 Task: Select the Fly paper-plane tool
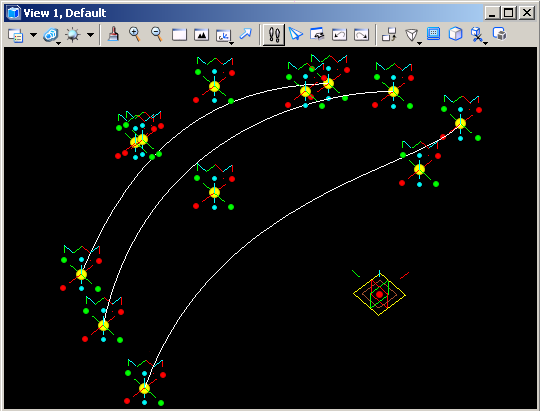click(295, 34)
